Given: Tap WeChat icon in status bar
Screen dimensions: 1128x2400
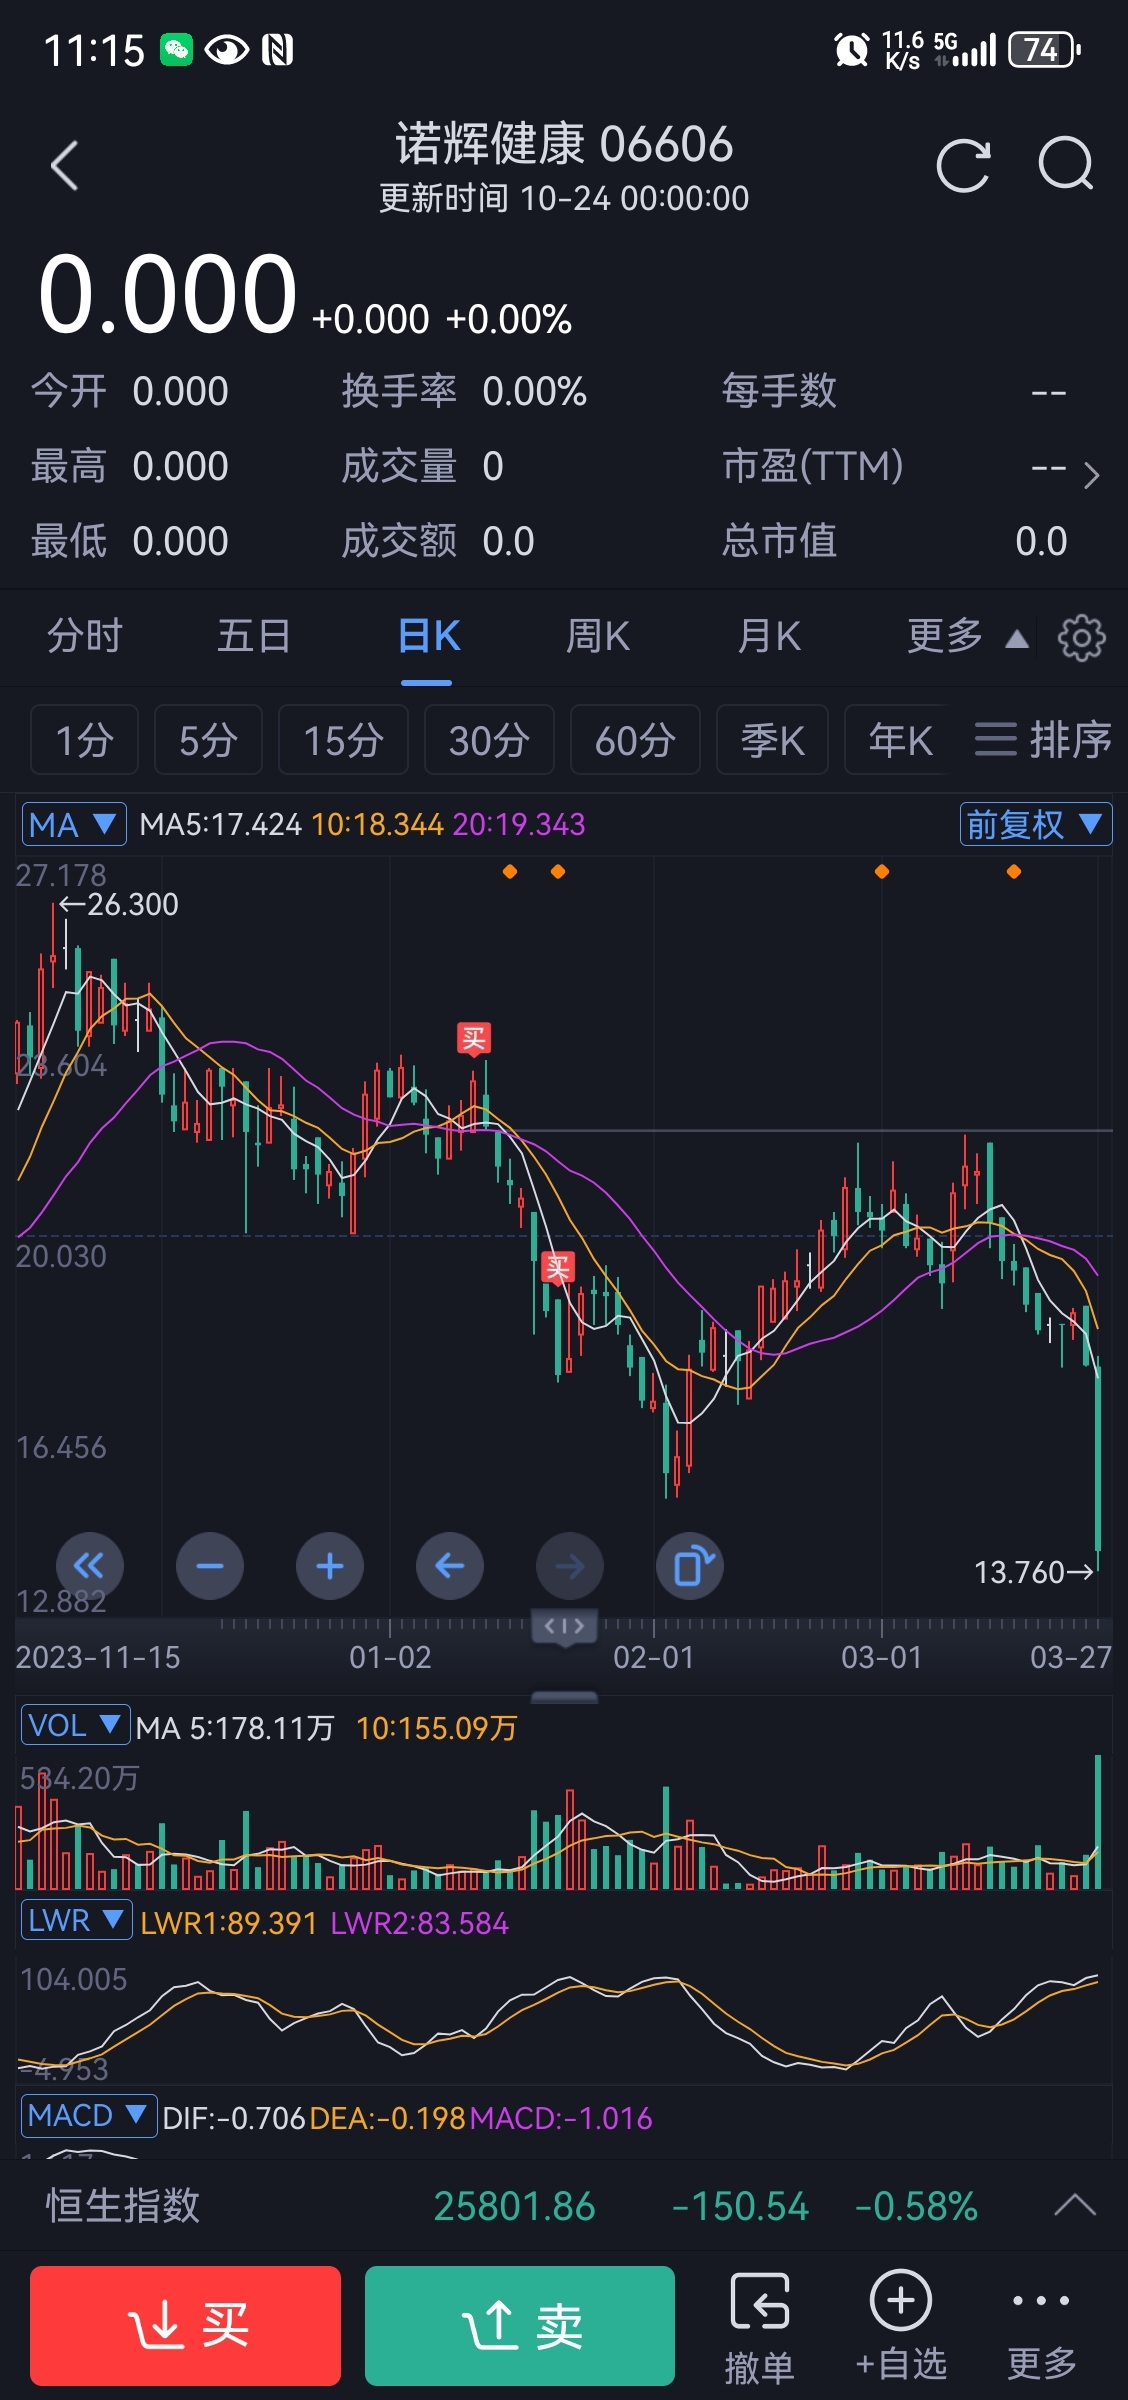Looking at the screenshot, I should click(x=177, y=49).
